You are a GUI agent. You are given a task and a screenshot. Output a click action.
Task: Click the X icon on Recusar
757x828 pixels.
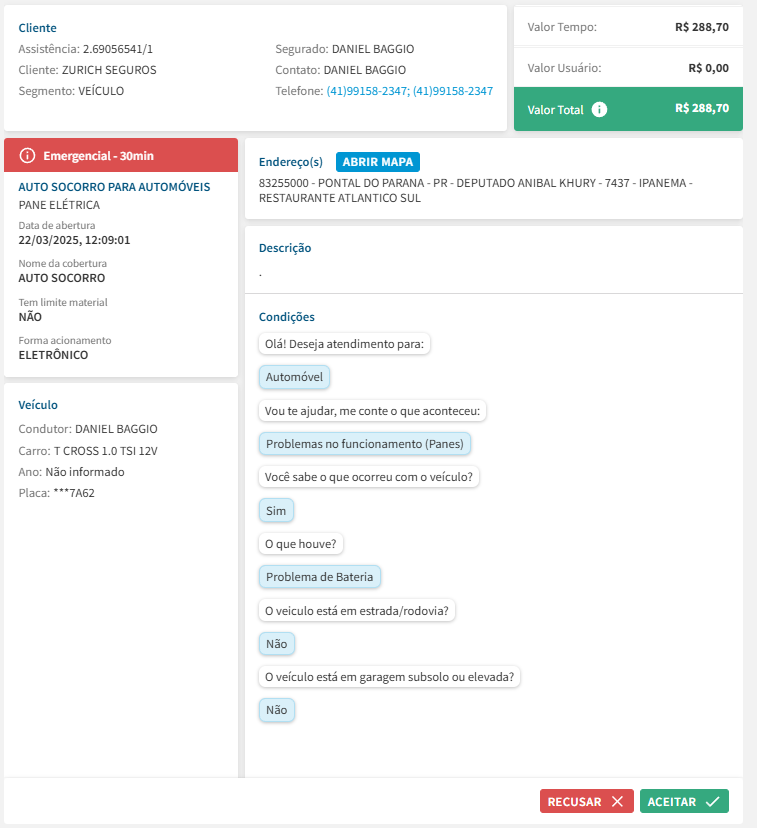pyautogui.click(x=617, y=802)
